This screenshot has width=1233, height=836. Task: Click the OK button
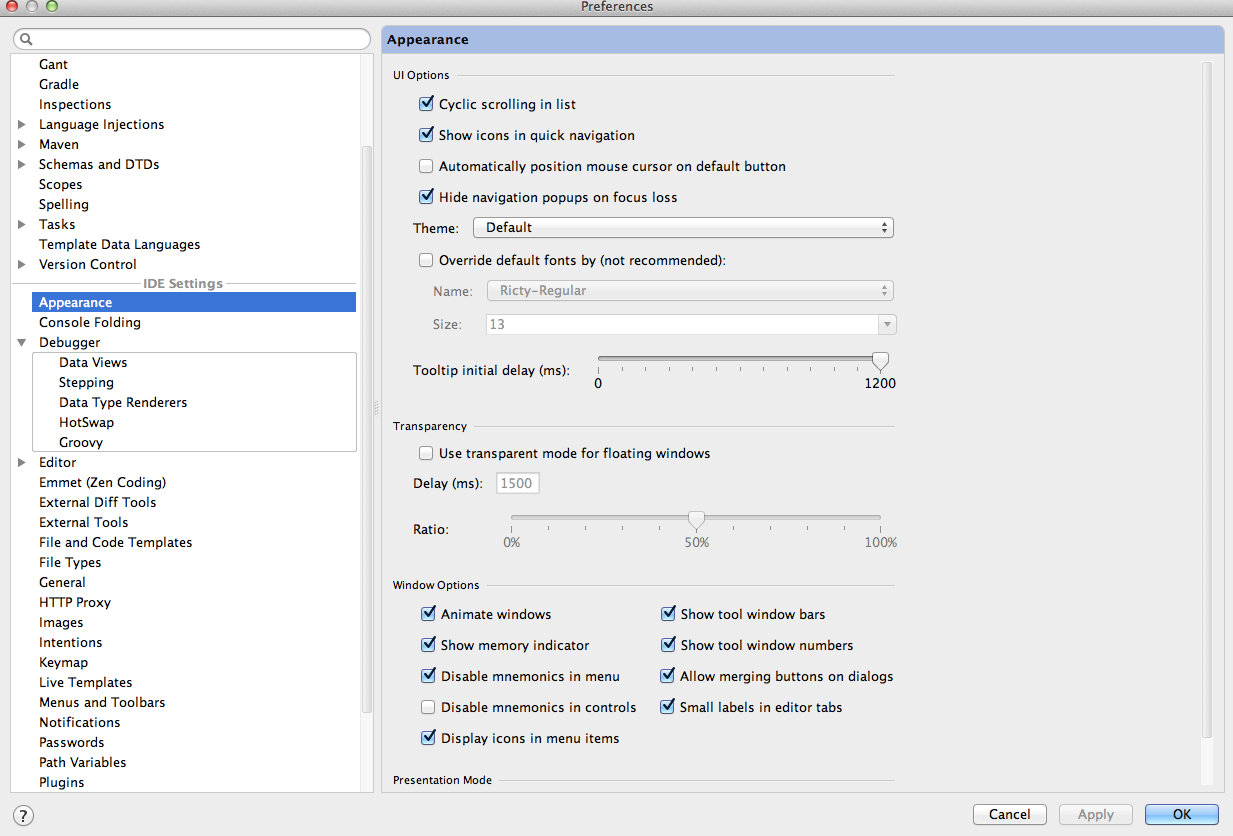1181,814
